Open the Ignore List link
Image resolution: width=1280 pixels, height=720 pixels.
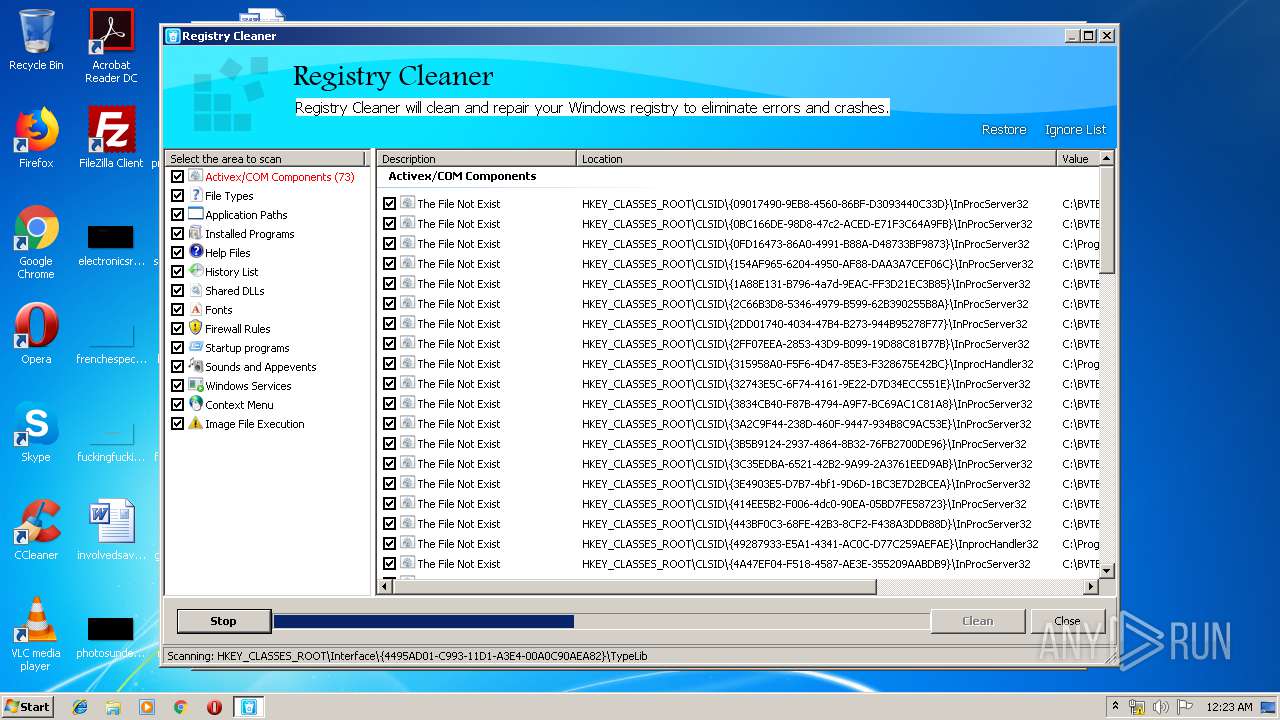(x=1075, y=130)
